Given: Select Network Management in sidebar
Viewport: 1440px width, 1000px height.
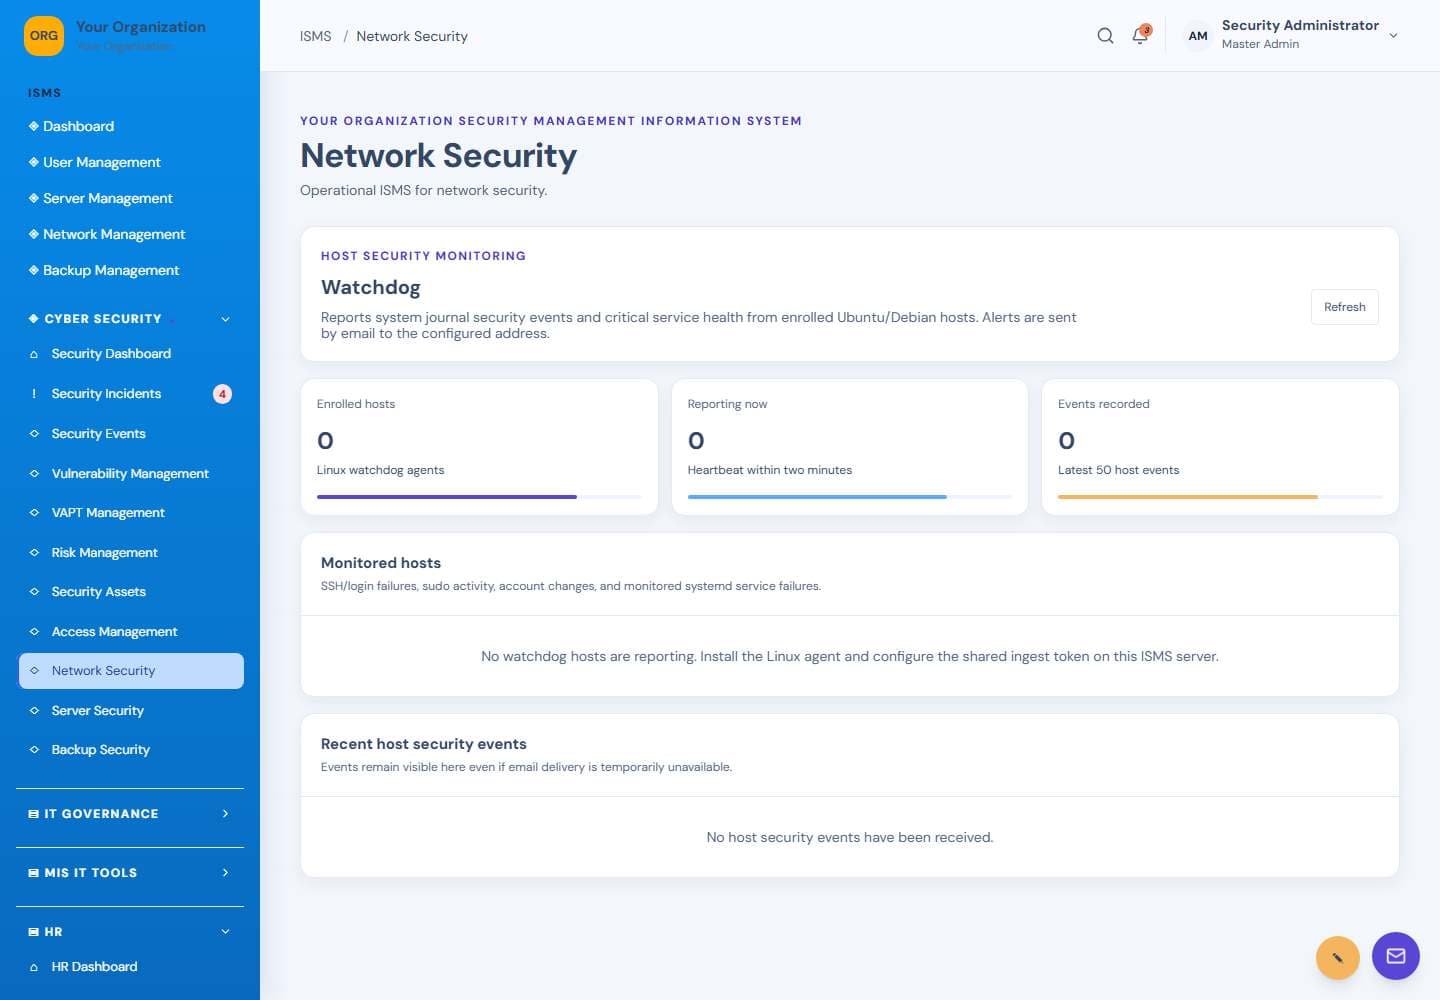Looking at the screenshot, I should pos(114,234).
